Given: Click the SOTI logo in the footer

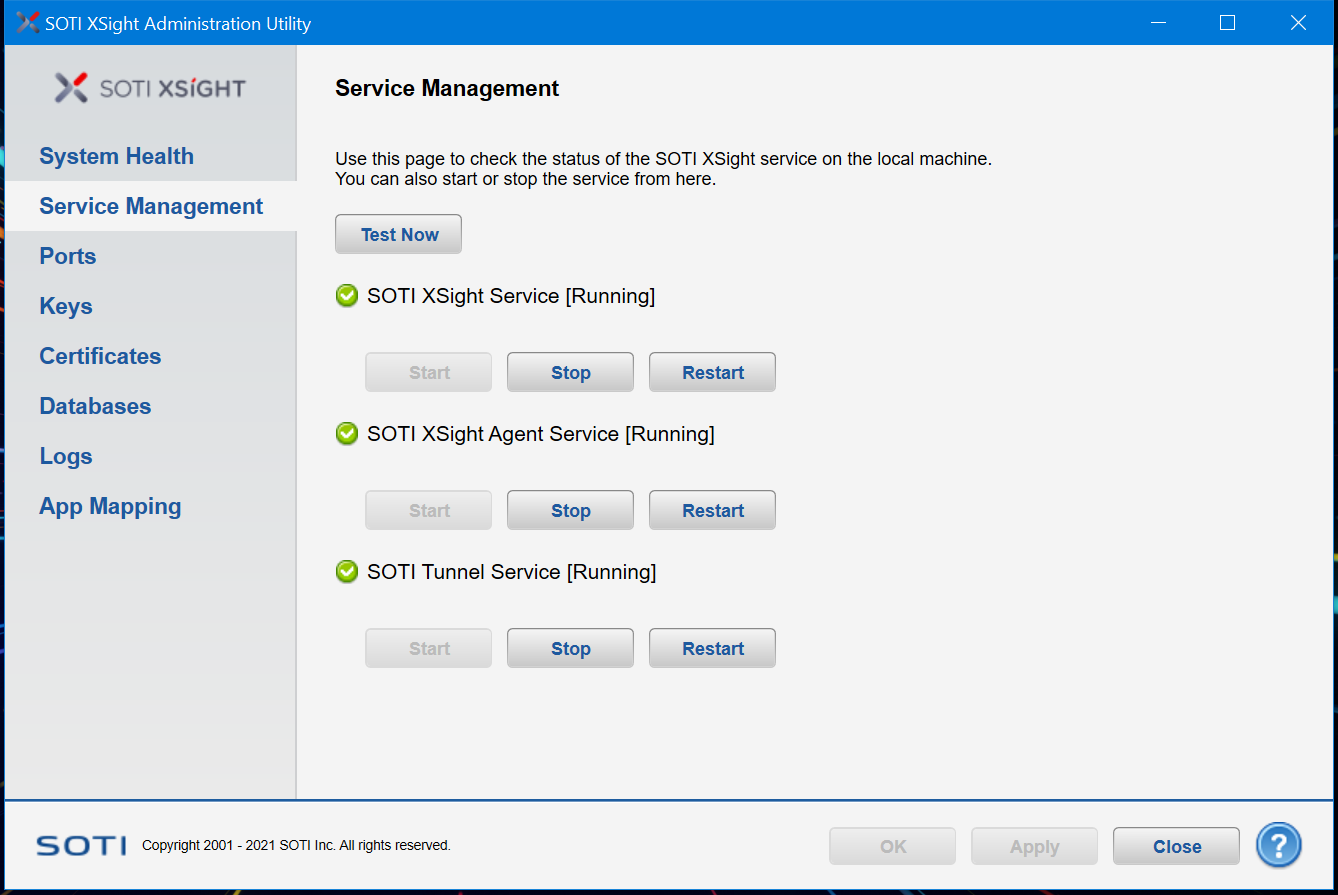Looking at the screenshot, I should (x=81, y=846).
